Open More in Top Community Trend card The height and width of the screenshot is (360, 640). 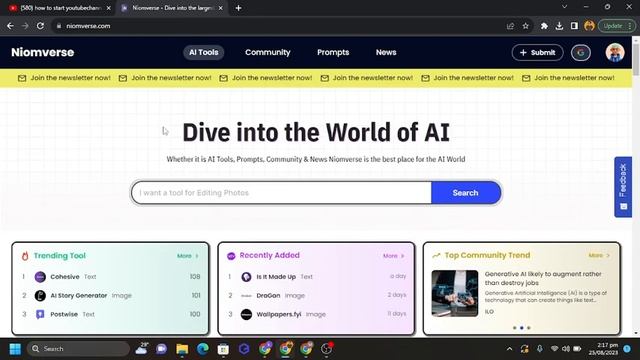tap(599, 256)
